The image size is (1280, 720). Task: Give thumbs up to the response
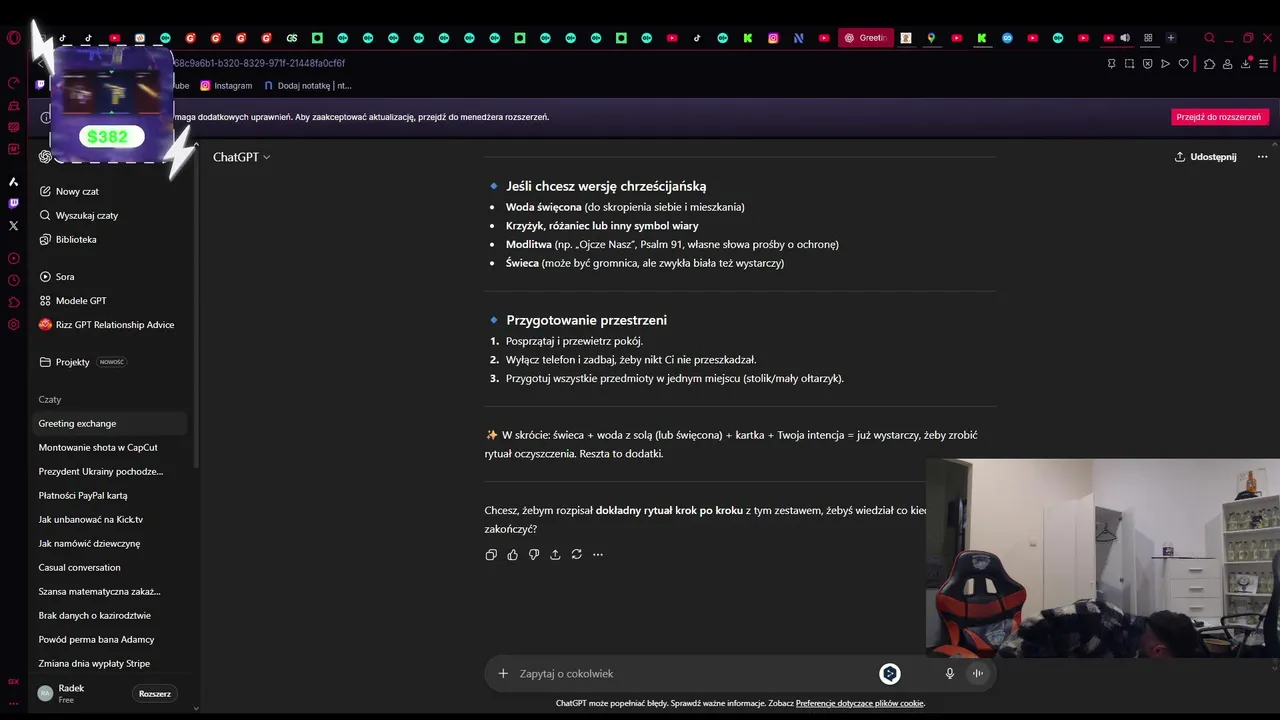[x=512, y=554]
